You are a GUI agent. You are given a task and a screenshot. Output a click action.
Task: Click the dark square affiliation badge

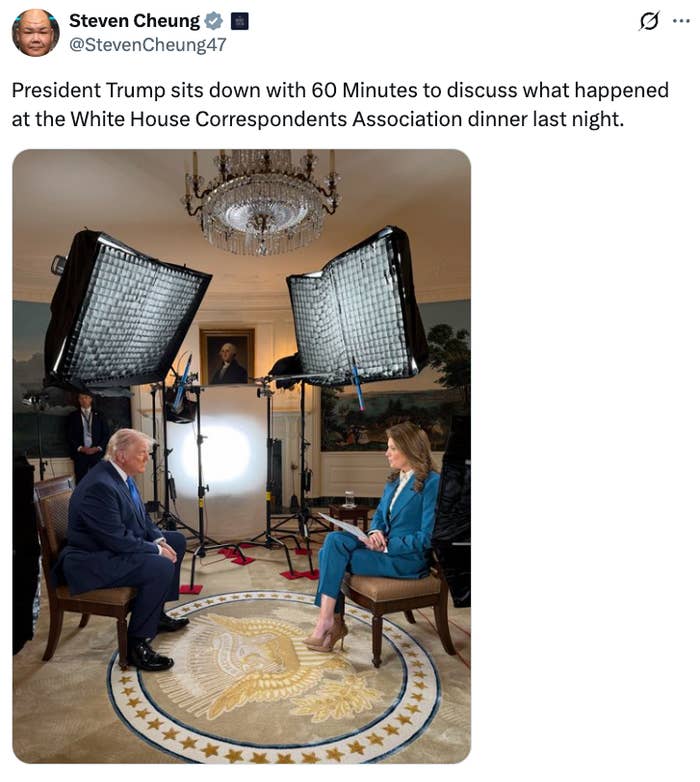click(240, 21)
